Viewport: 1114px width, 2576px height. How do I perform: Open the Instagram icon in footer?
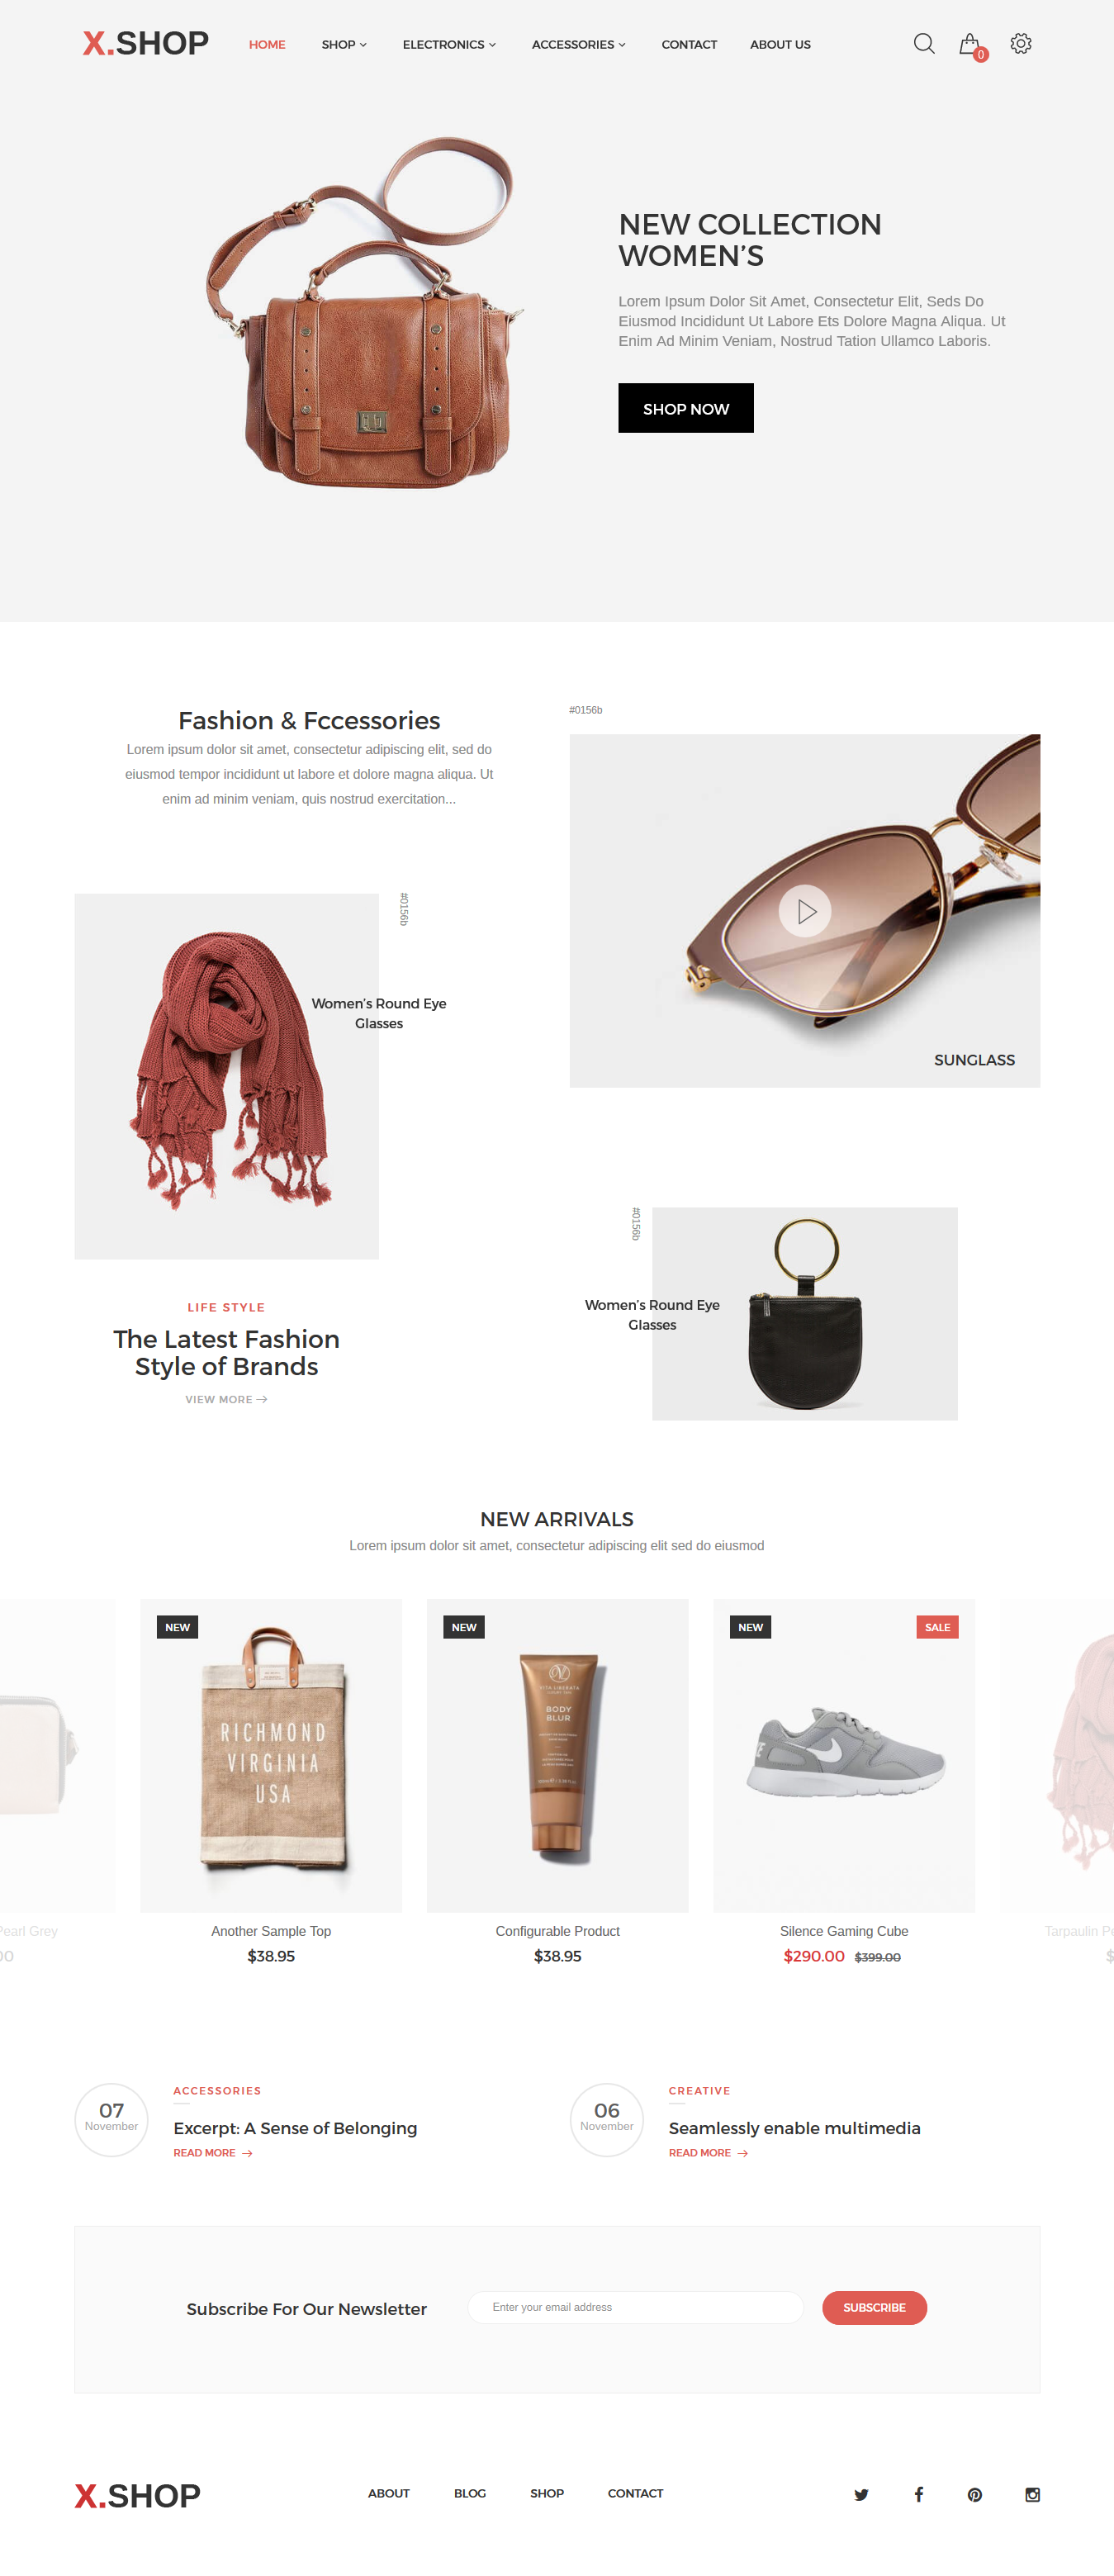(x=1032, y=2494)
